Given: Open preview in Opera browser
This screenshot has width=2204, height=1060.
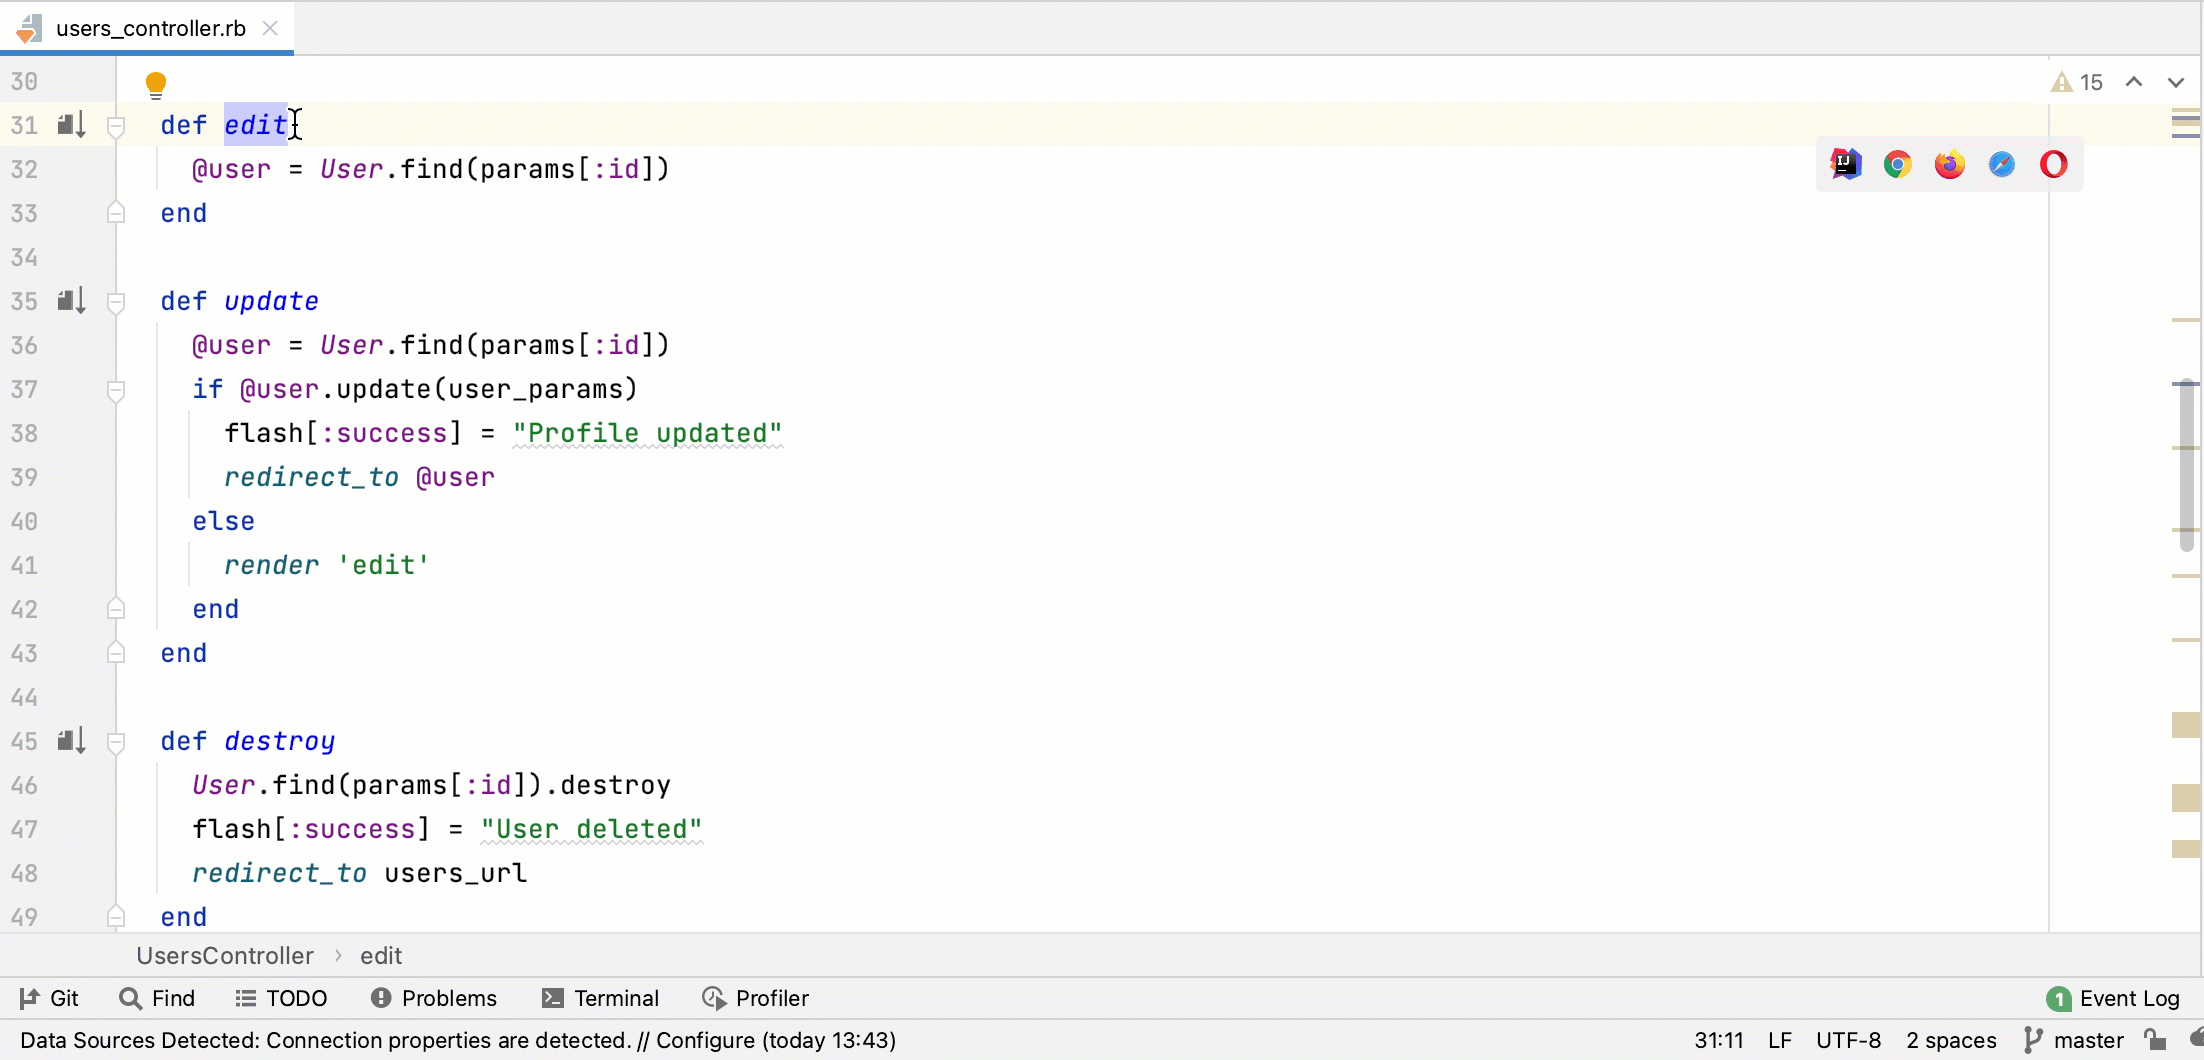Looking at the screenshot, I should point(2053,165).
